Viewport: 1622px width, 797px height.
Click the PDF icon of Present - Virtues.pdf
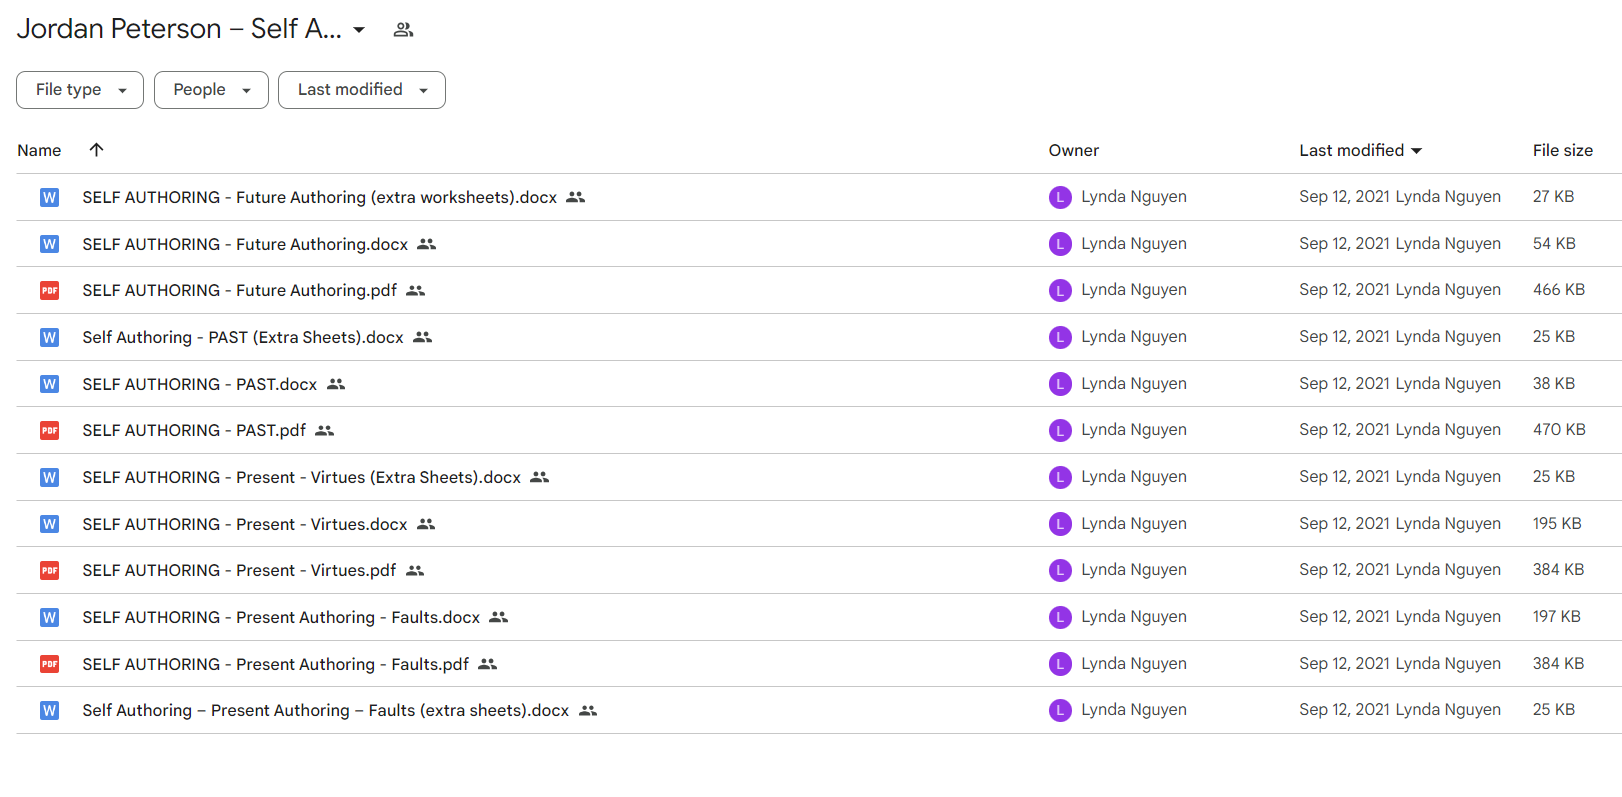(49, 570)
